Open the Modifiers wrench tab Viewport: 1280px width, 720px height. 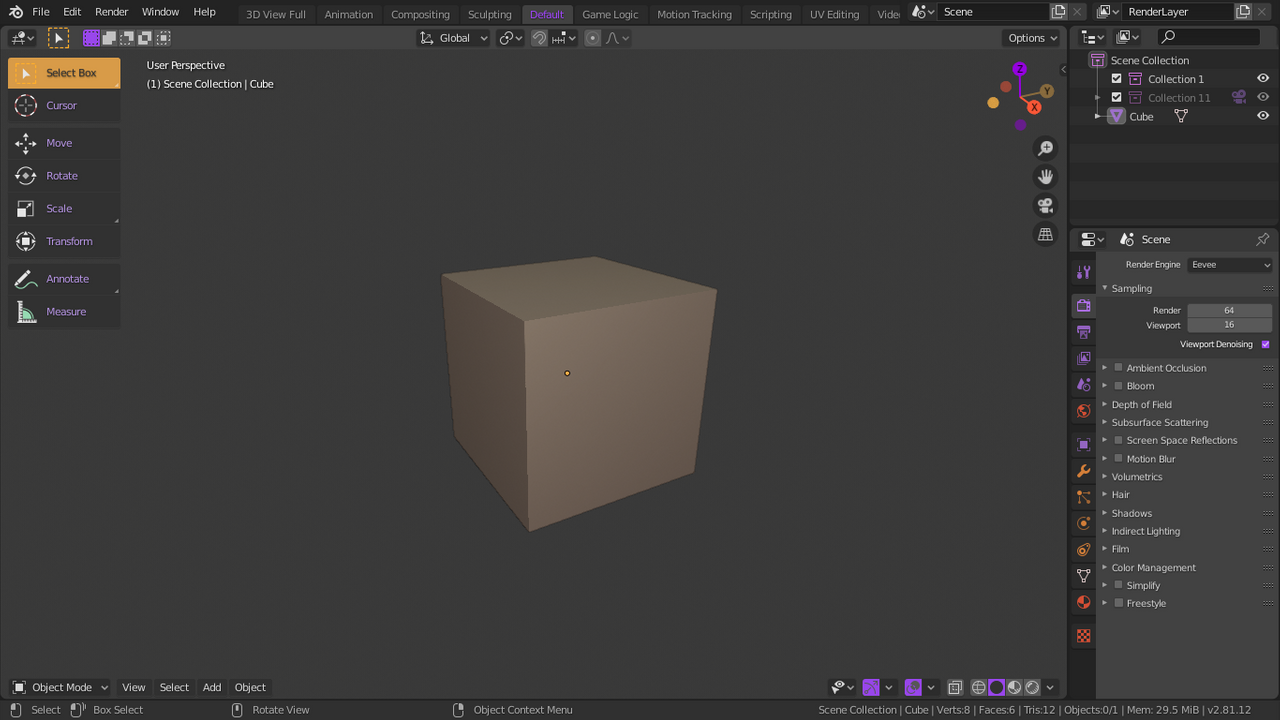click(x=1083, y=470)
